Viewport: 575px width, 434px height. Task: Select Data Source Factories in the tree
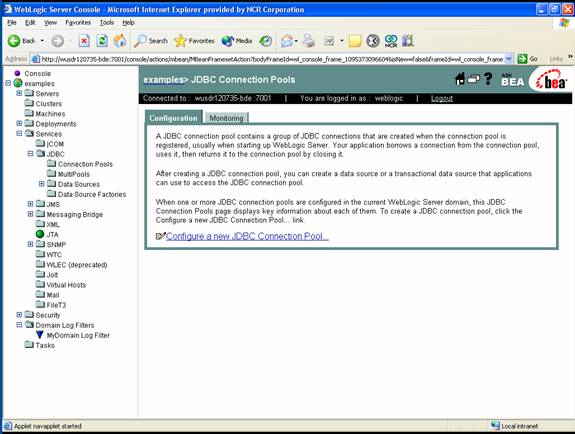point(92,194)
